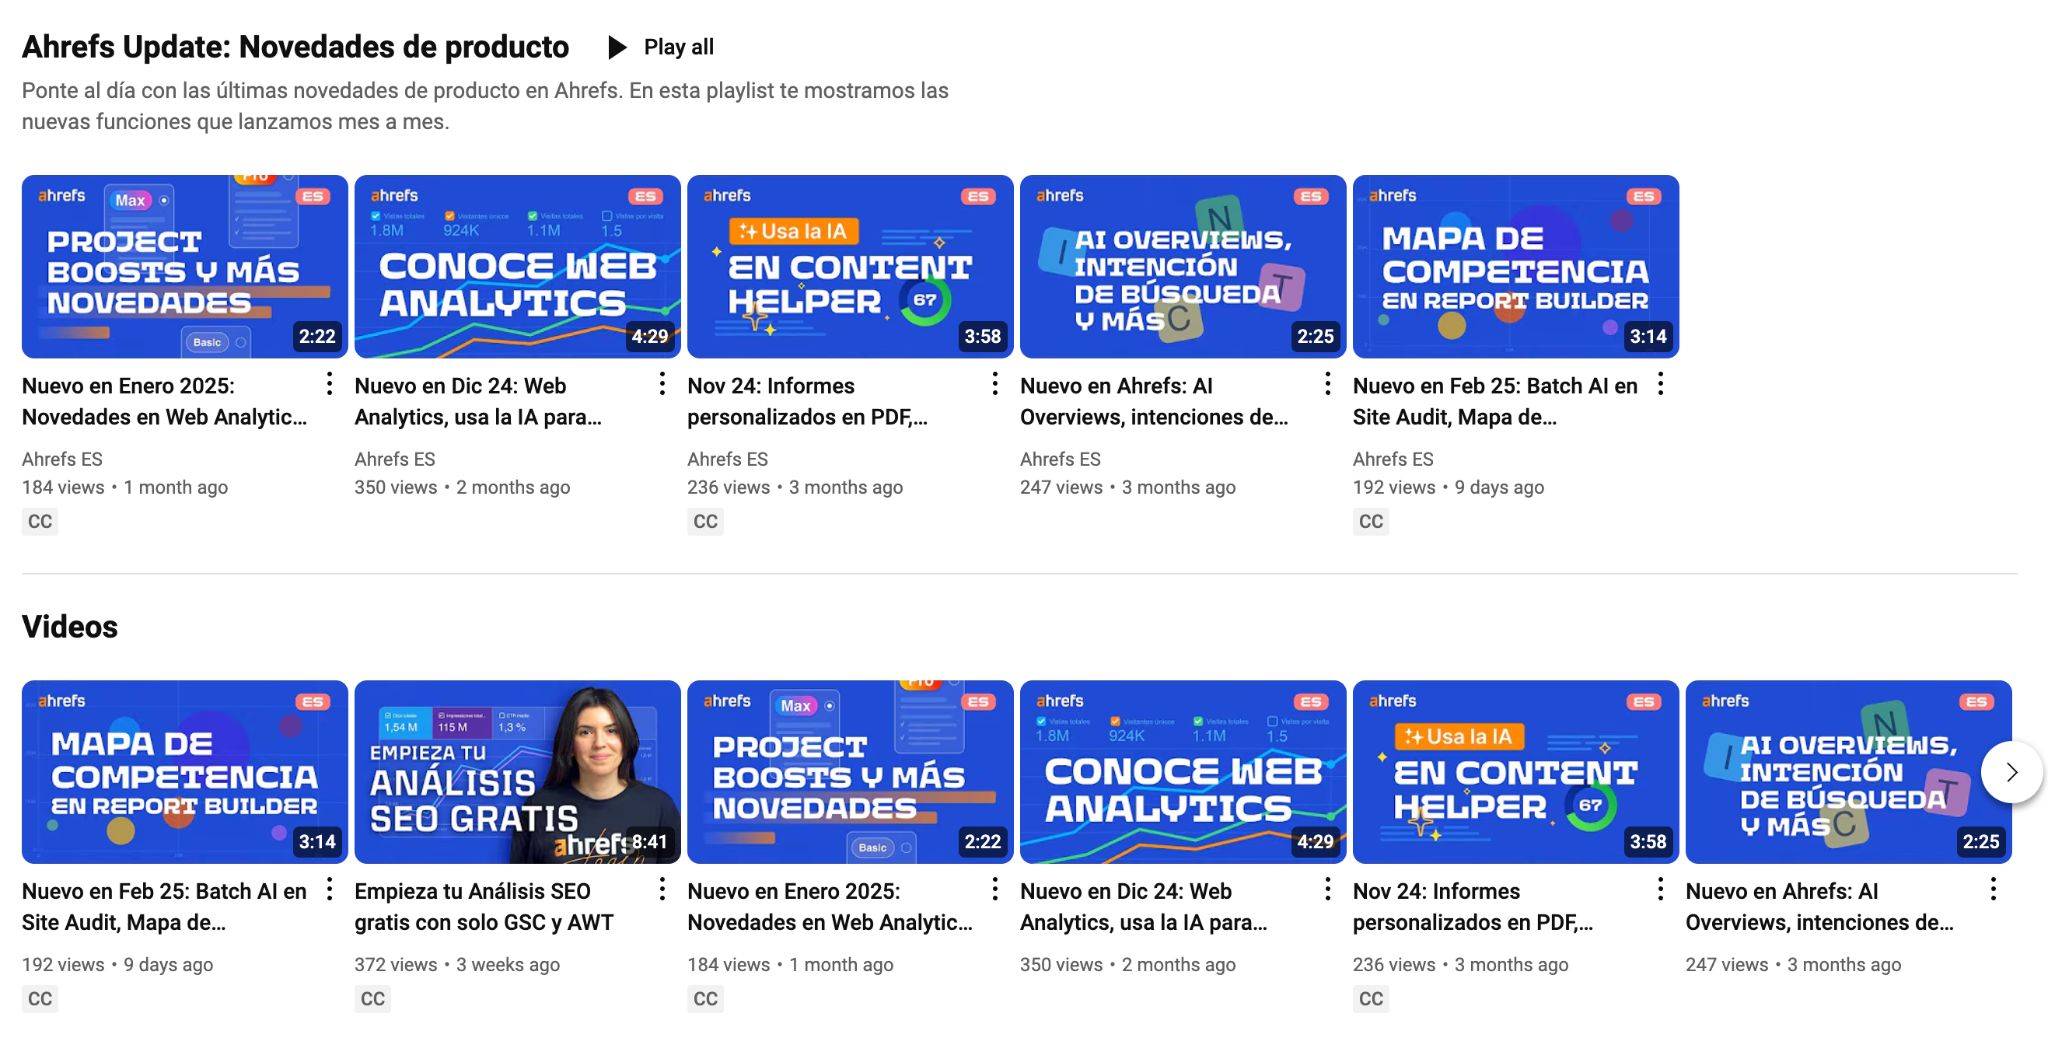Click CC badge under Nov 24 video in Videos section
This screenshot has height=1043, width=2048.
point(1371,998)
